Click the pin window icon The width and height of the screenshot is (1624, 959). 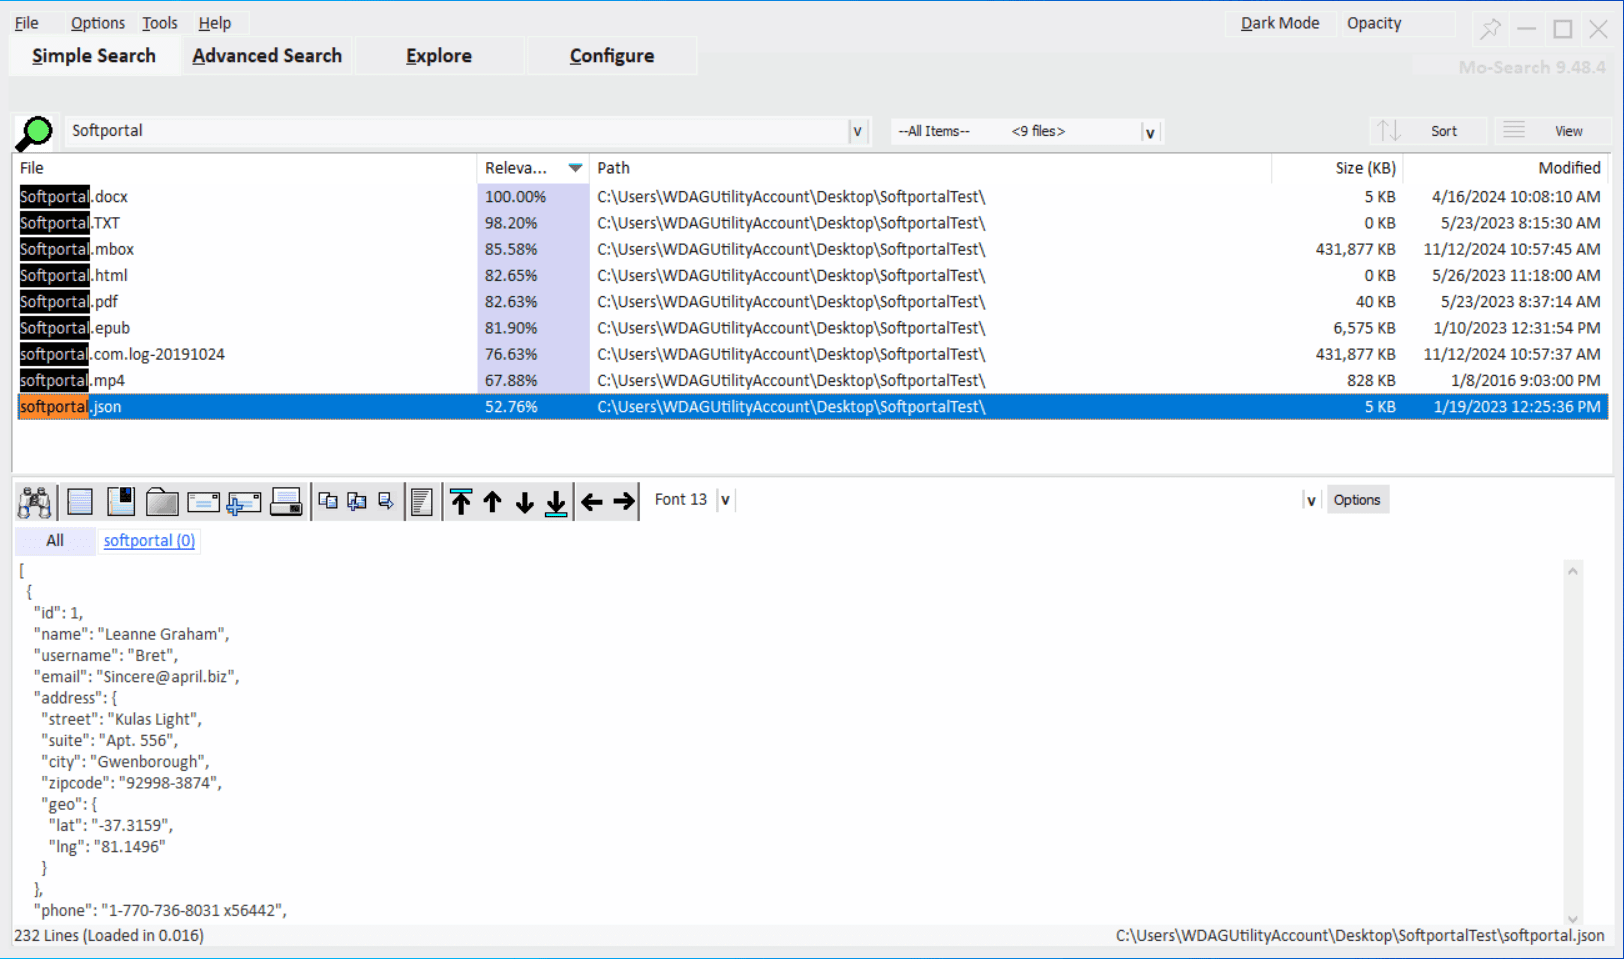tap(1491, 28)
